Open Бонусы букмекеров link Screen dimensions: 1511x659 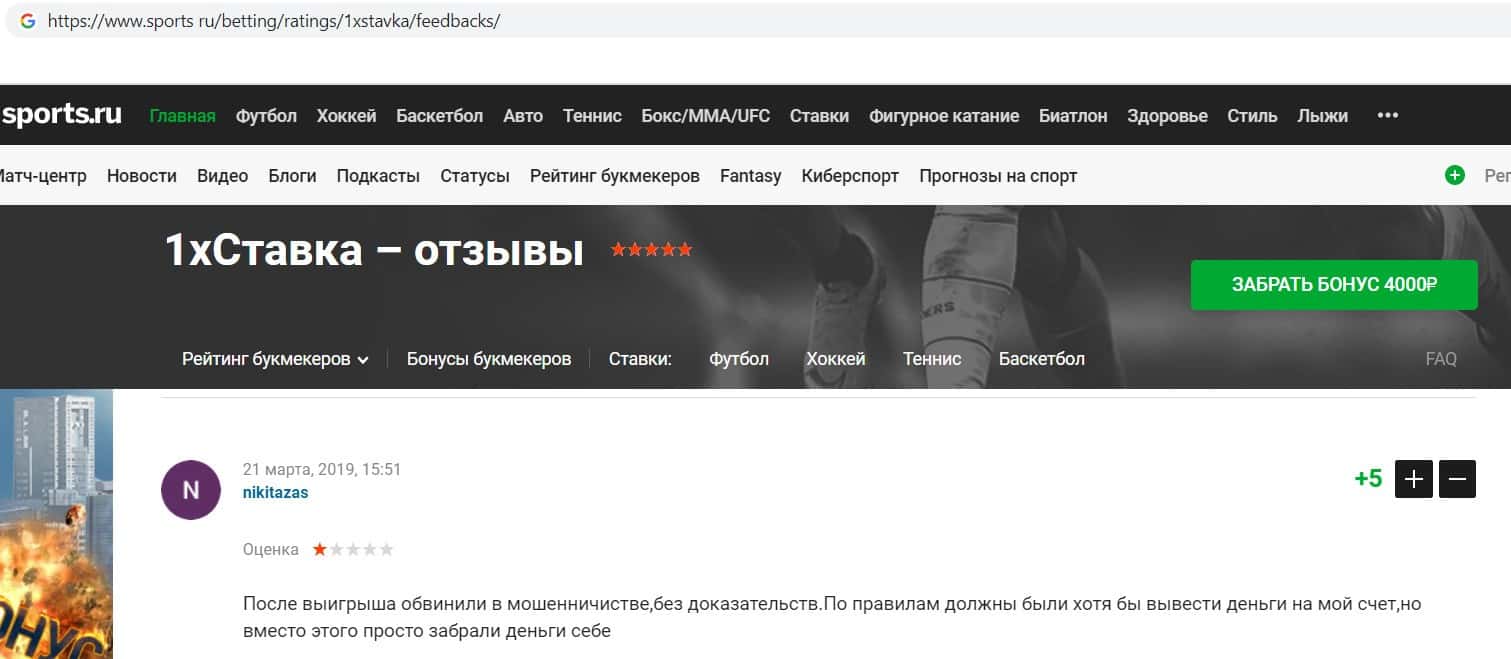(489, 359)
